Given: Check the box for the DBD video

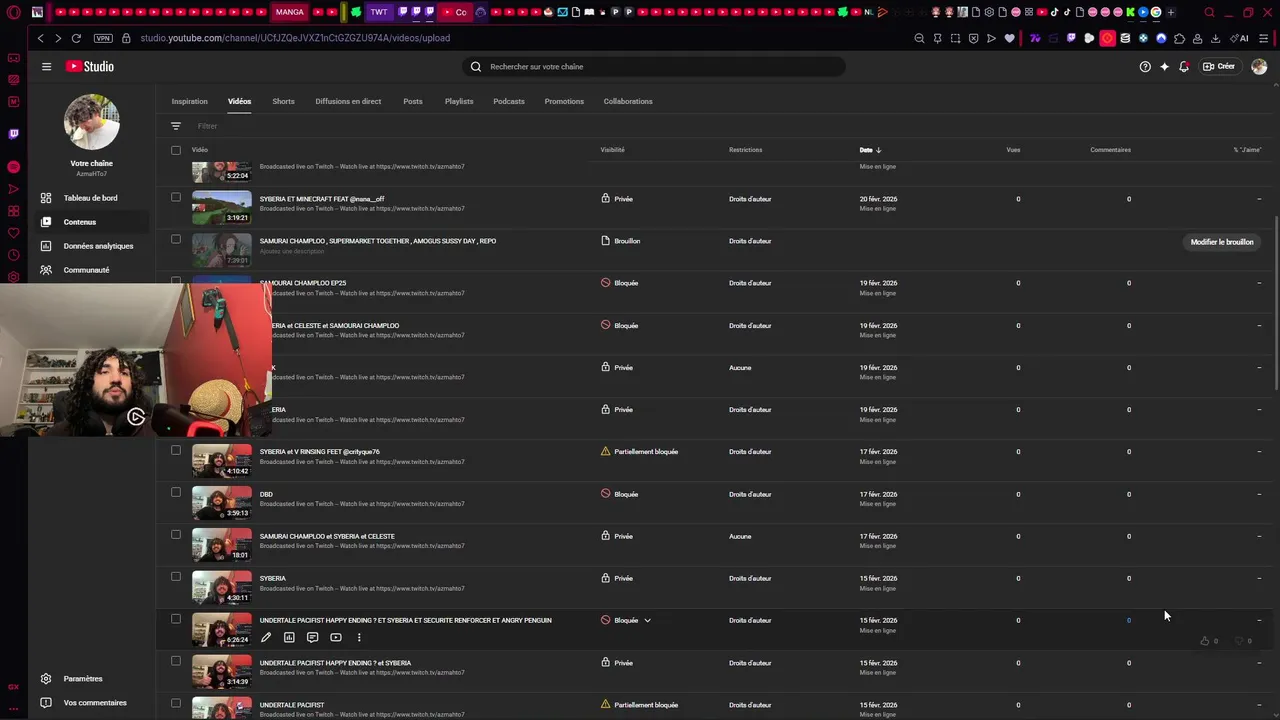Looking at the screenshot, I should tap(176, 492).
